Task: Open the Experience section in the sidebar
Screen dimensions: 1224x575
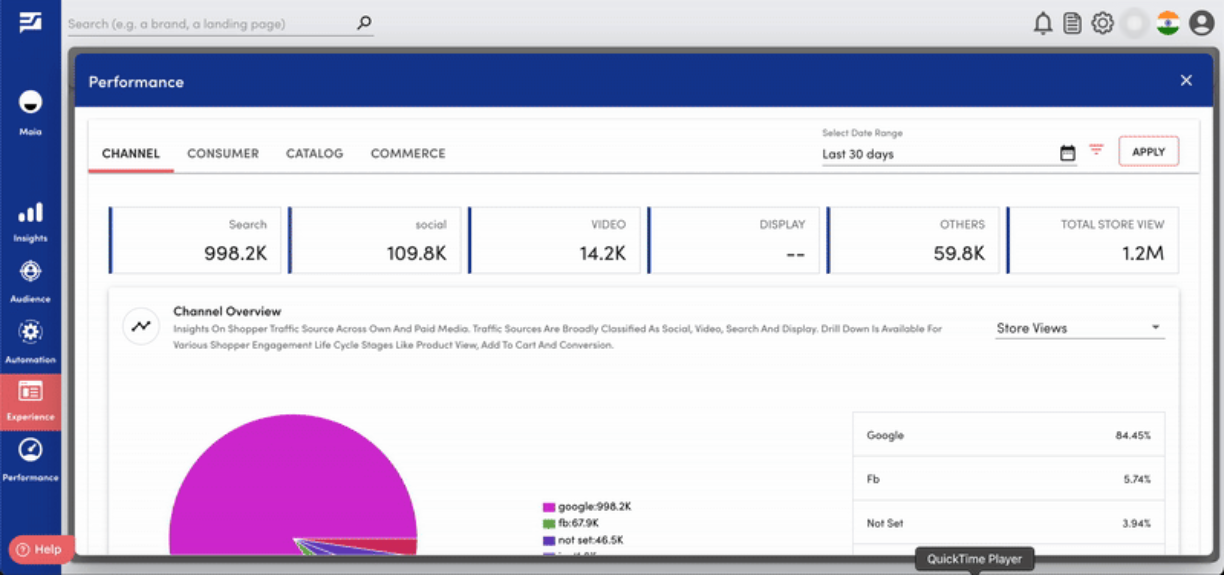Action: click(x=30, y=401)
